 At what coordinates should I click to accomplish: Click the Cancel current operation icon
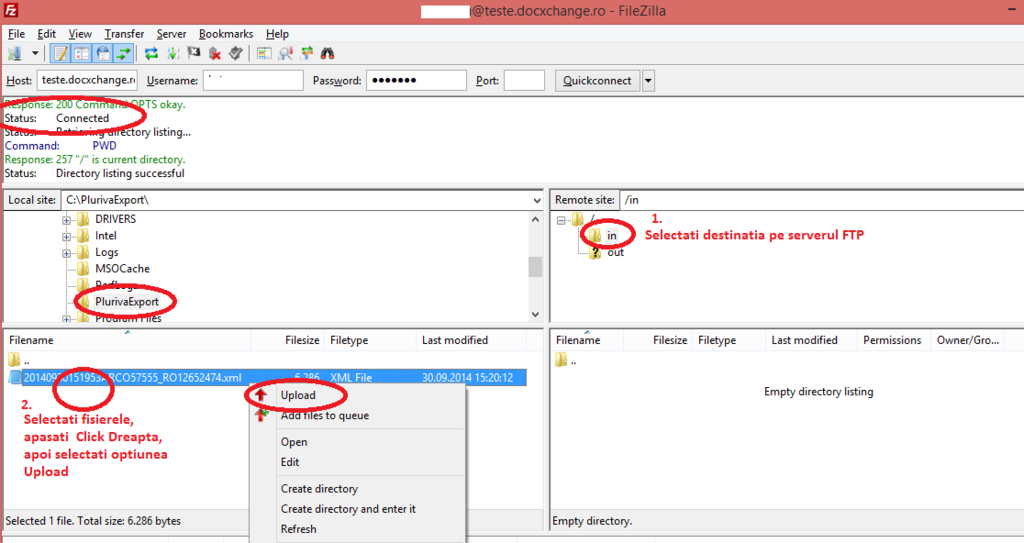(194, 53)
